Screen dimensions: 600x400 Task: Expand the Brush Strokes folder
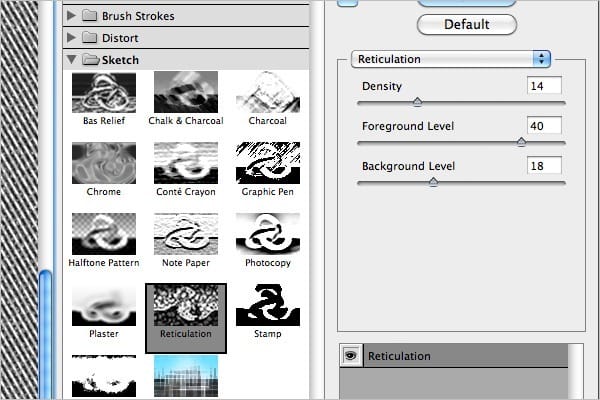tap(72, 16)
